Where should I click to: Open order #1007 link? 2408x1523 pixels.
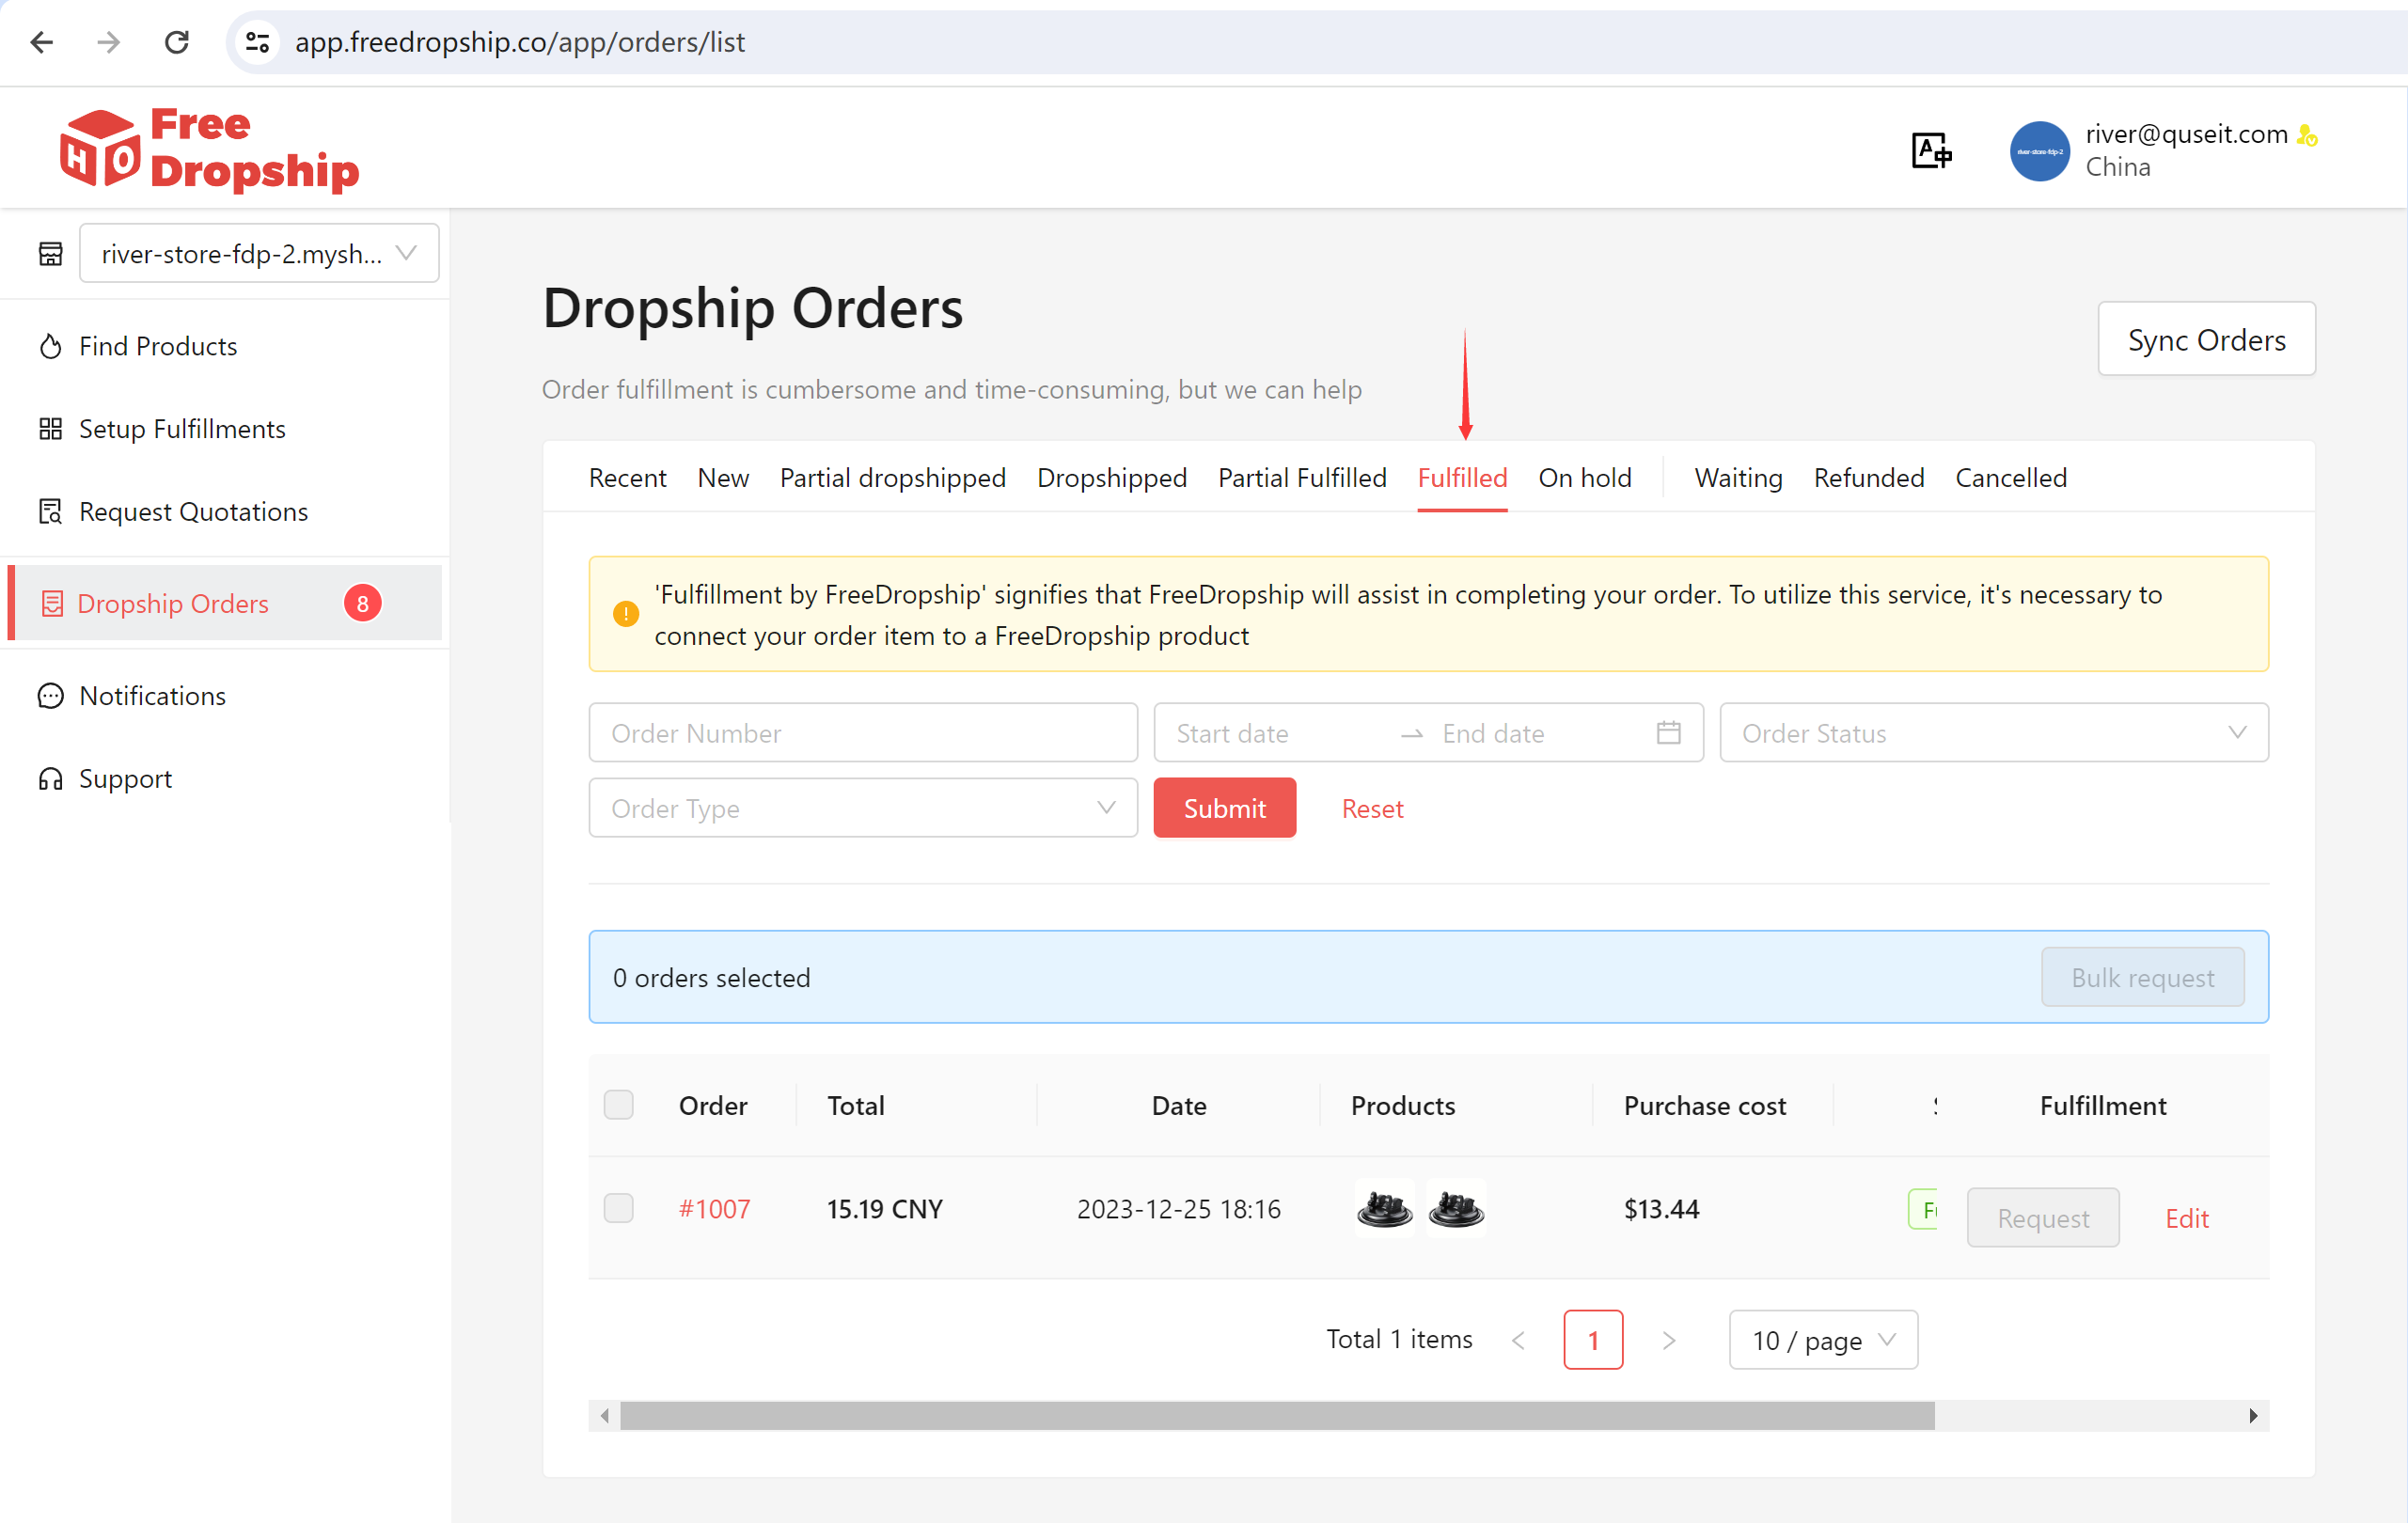(x=714, y=1208)
